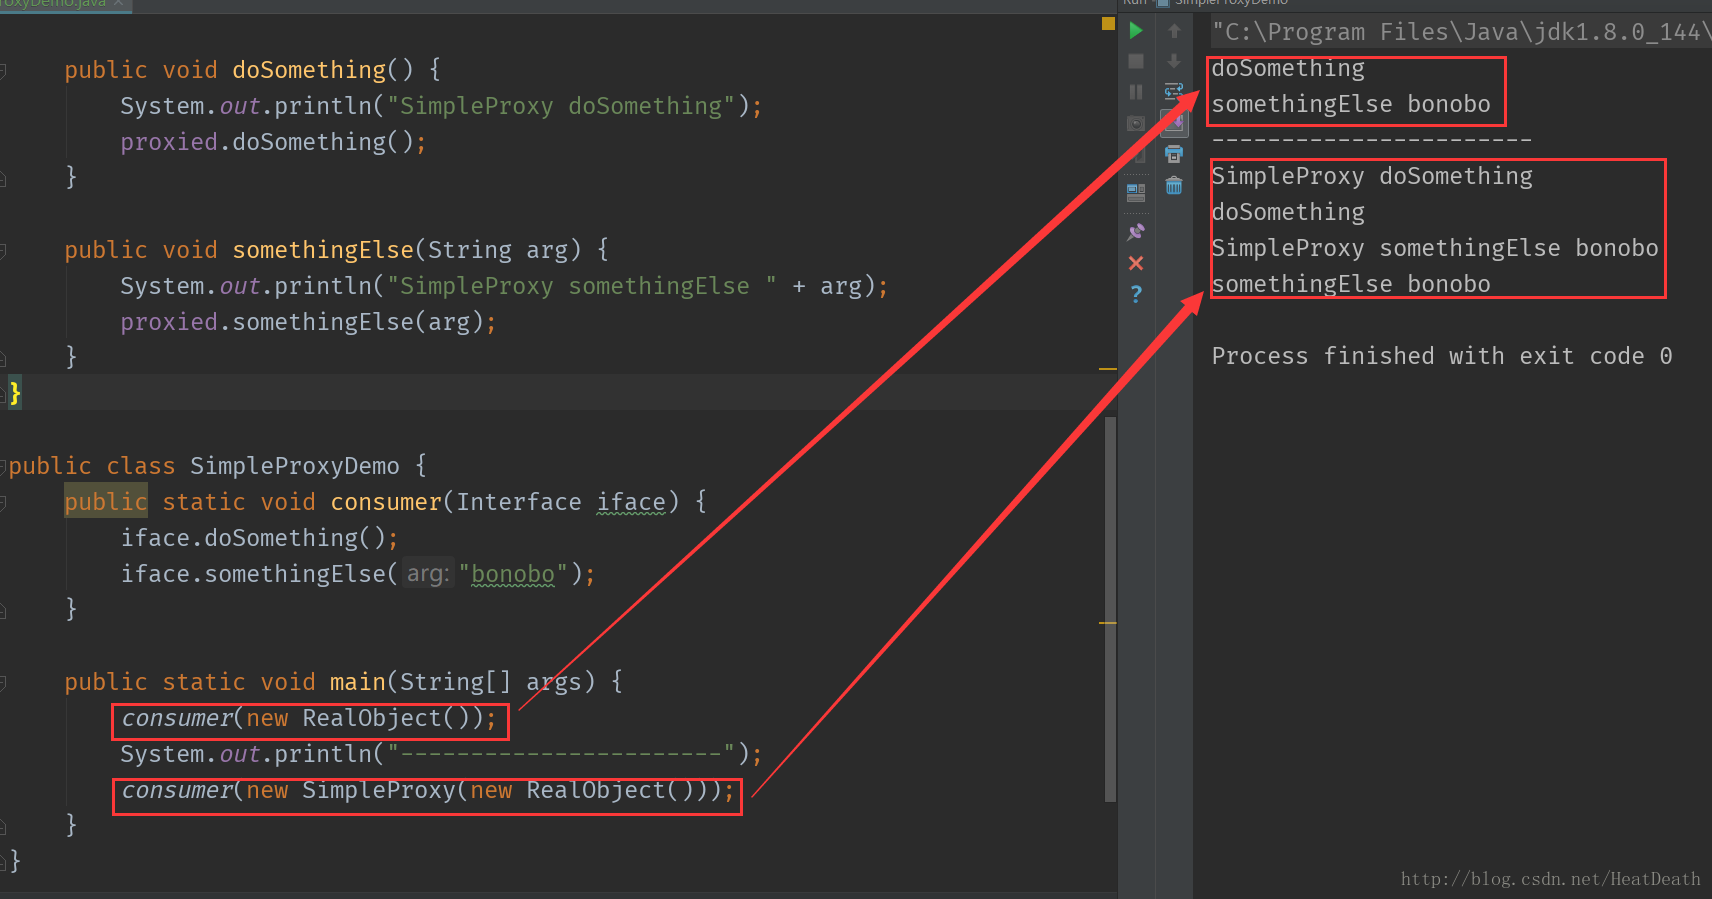Click the first "somethingElse bonobo" console line
This screenshot has height=899, width=1712.
(1351, 104)
